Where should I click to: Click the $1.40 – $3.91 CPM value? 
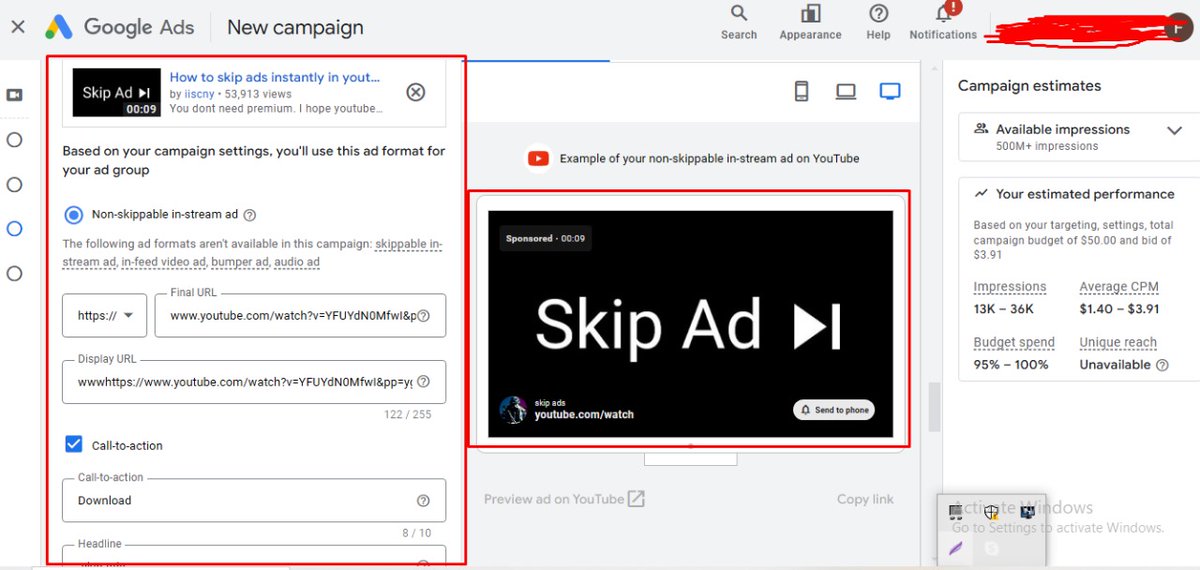1119,309
